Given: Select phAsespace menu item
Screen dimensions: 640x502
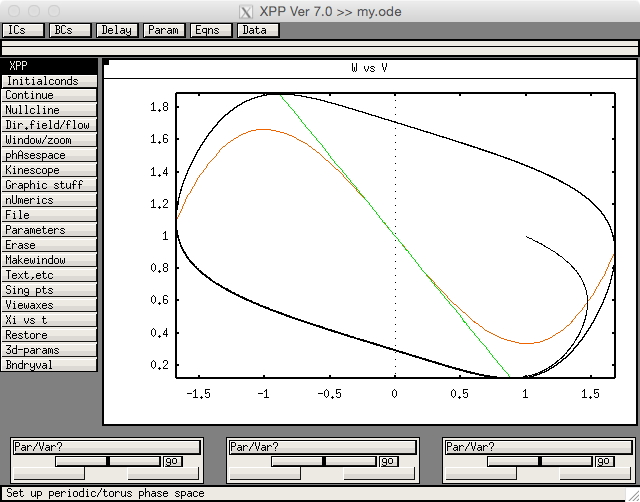Looking at the screenshot, I should point(49,155).
